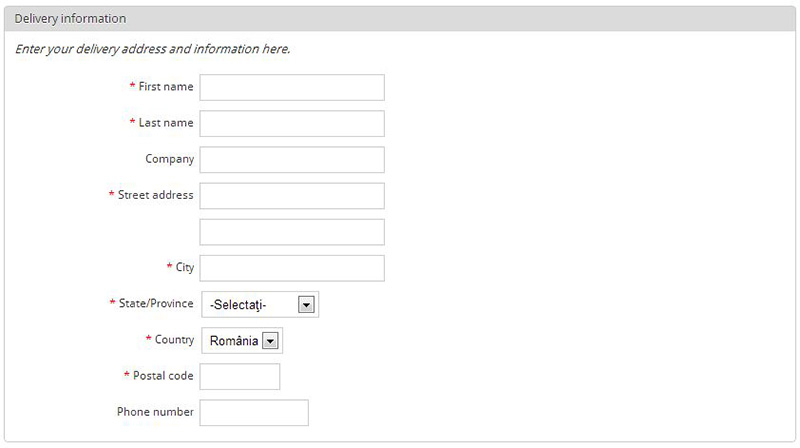Screen dimensions: 800x448
Task: Focus the Last name text box
Action: [x=292, y=123]
